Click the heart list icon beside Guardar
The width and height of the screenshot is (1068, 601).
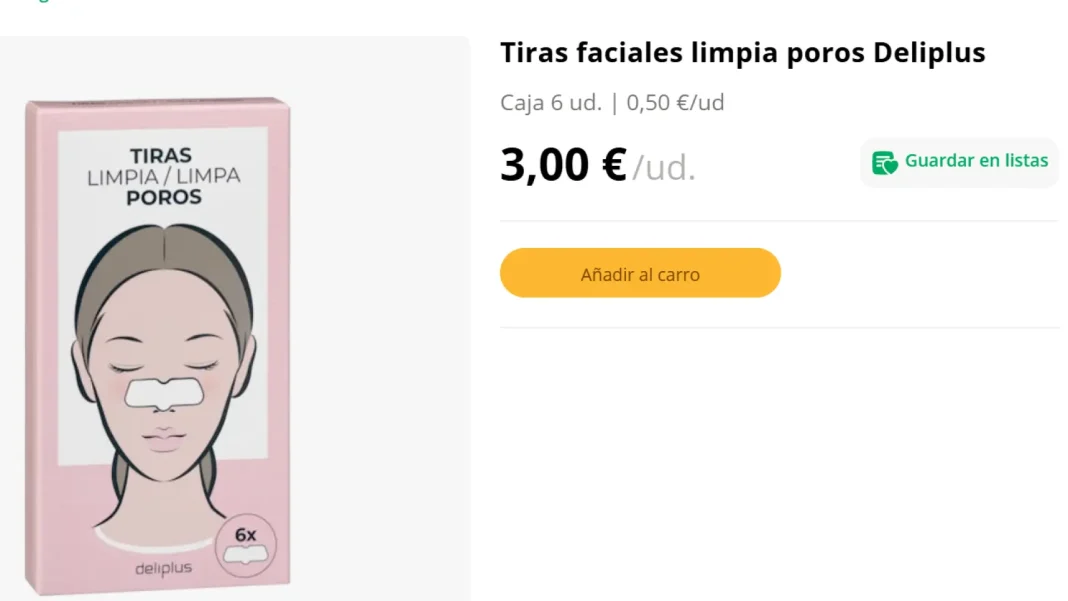(x=884, y=162)
